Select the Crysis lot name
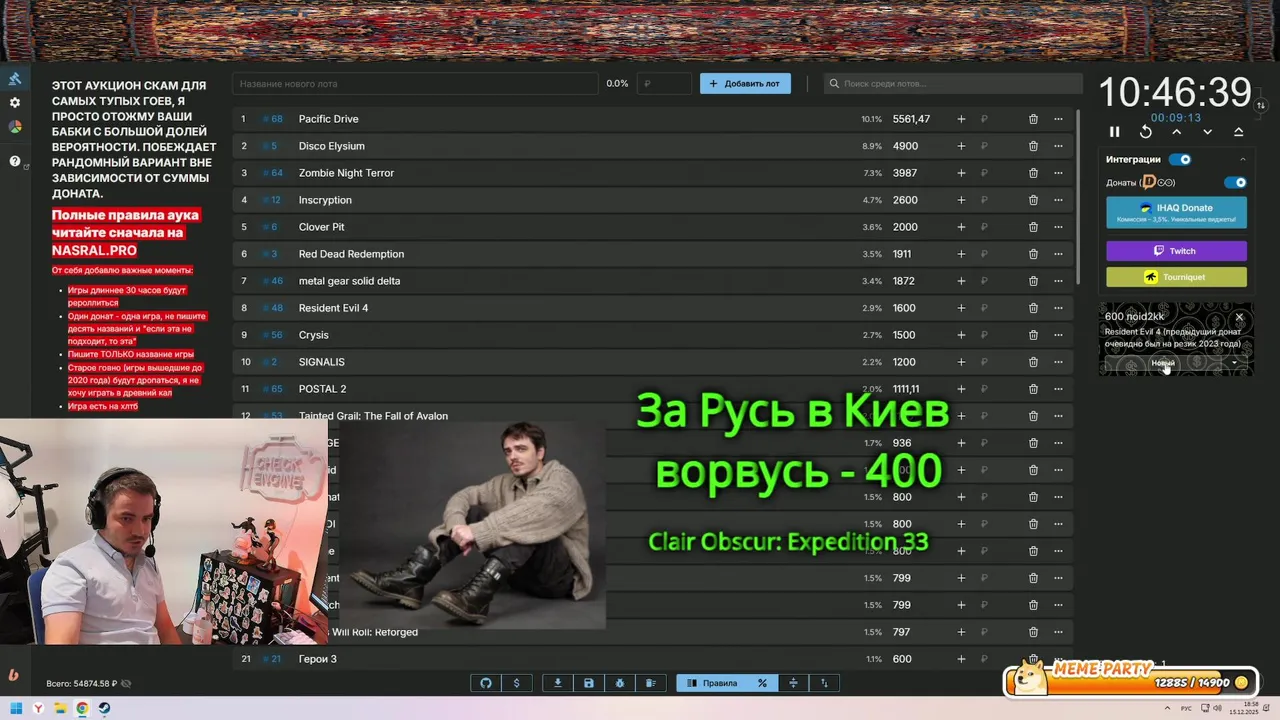1280x720 pixels. click(313, 335)
